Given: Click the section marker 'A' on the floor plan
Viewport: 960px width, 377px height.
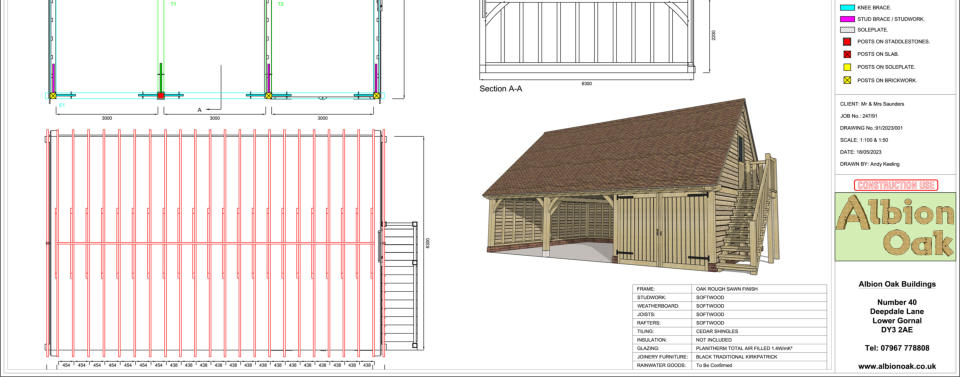Looking at the screenshot, I should (199, 110).
